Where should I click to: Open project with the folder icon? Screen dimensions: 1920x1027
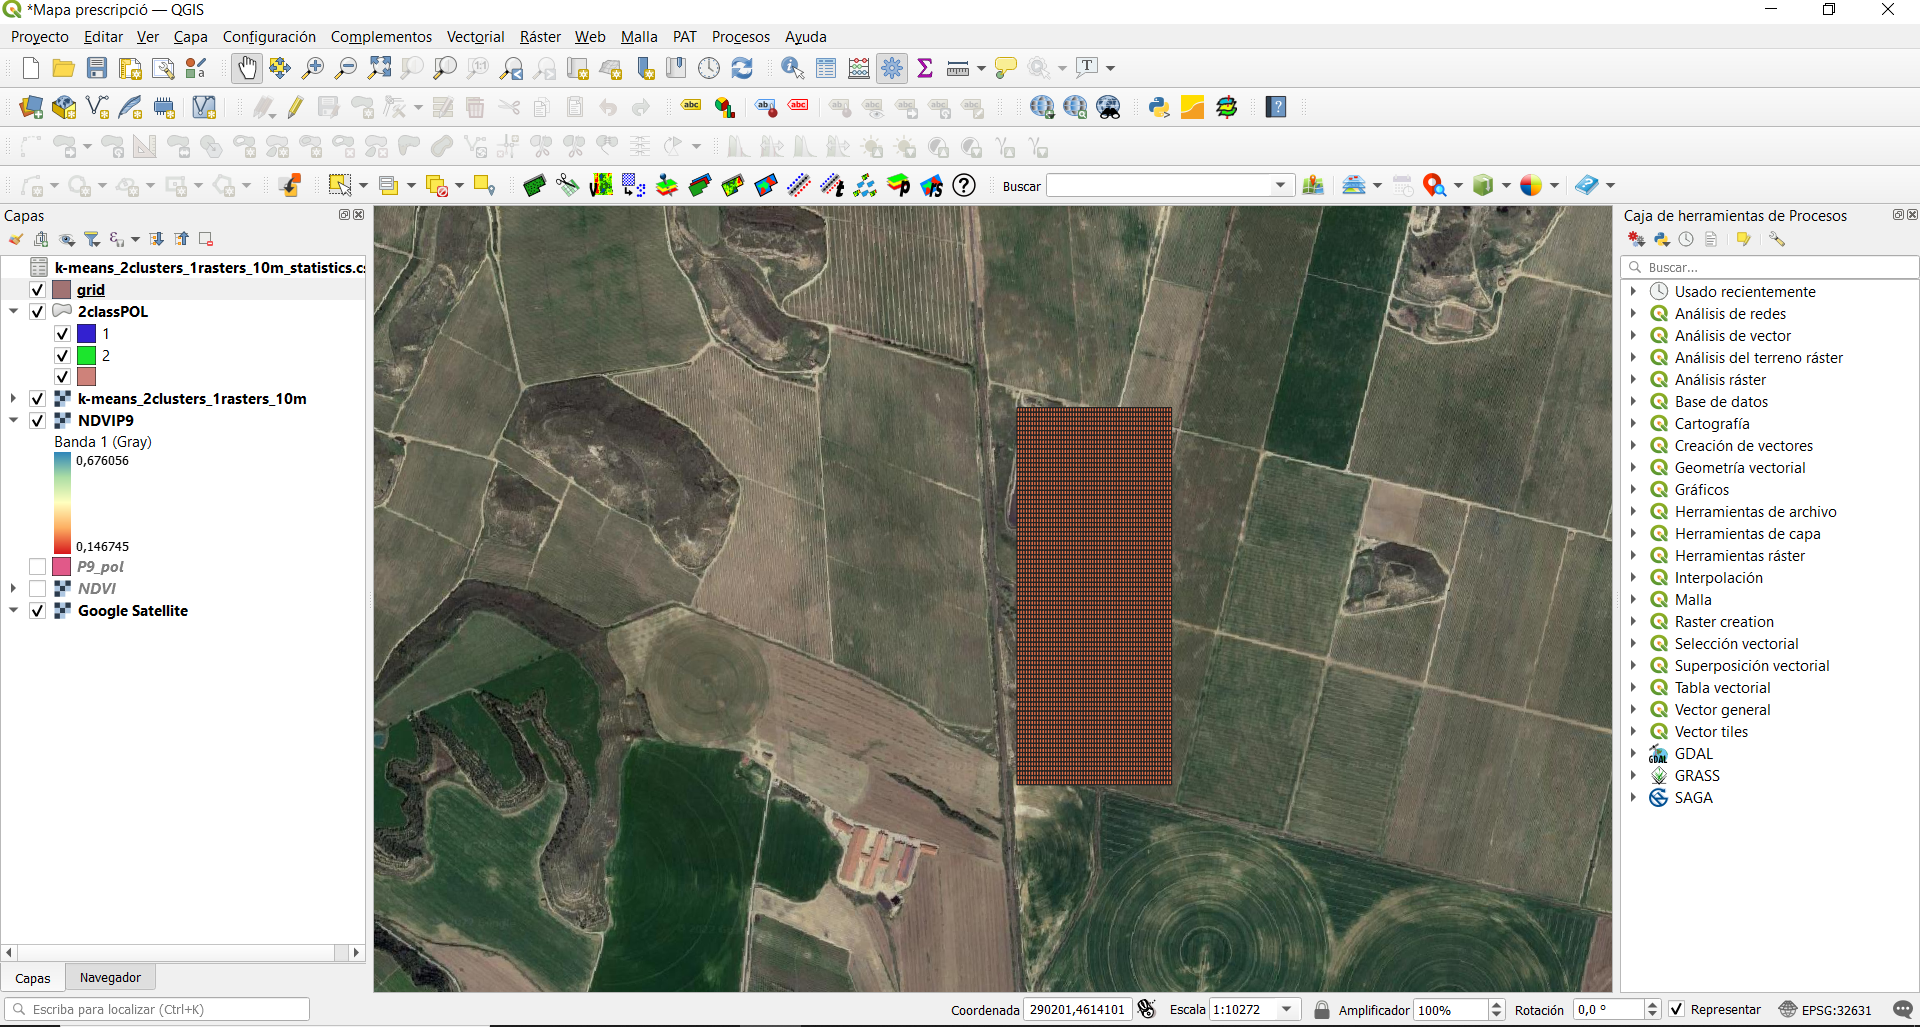[x=64, y=68]
